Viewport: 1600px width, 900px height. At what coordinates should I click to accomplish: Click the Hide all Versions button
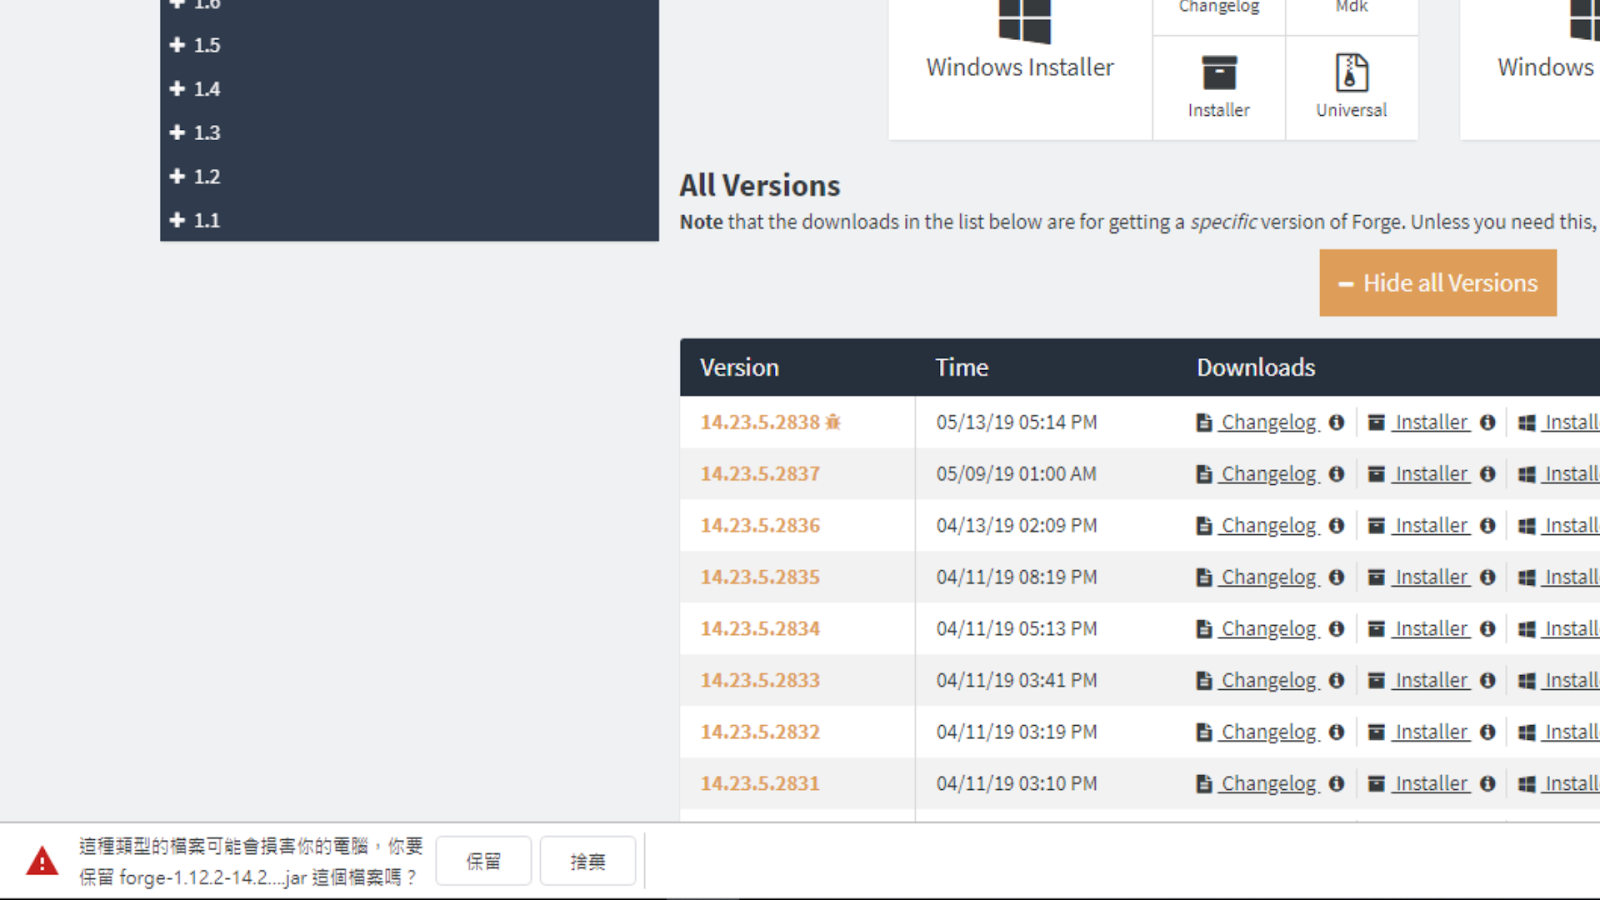click(x=1438, y=283)
